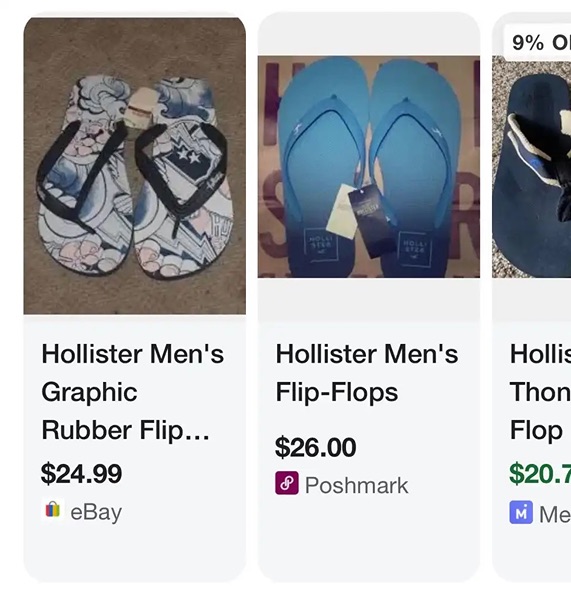Click the 9% off discount badge
This screenshot has width=571, height=600.
point(538,42)
